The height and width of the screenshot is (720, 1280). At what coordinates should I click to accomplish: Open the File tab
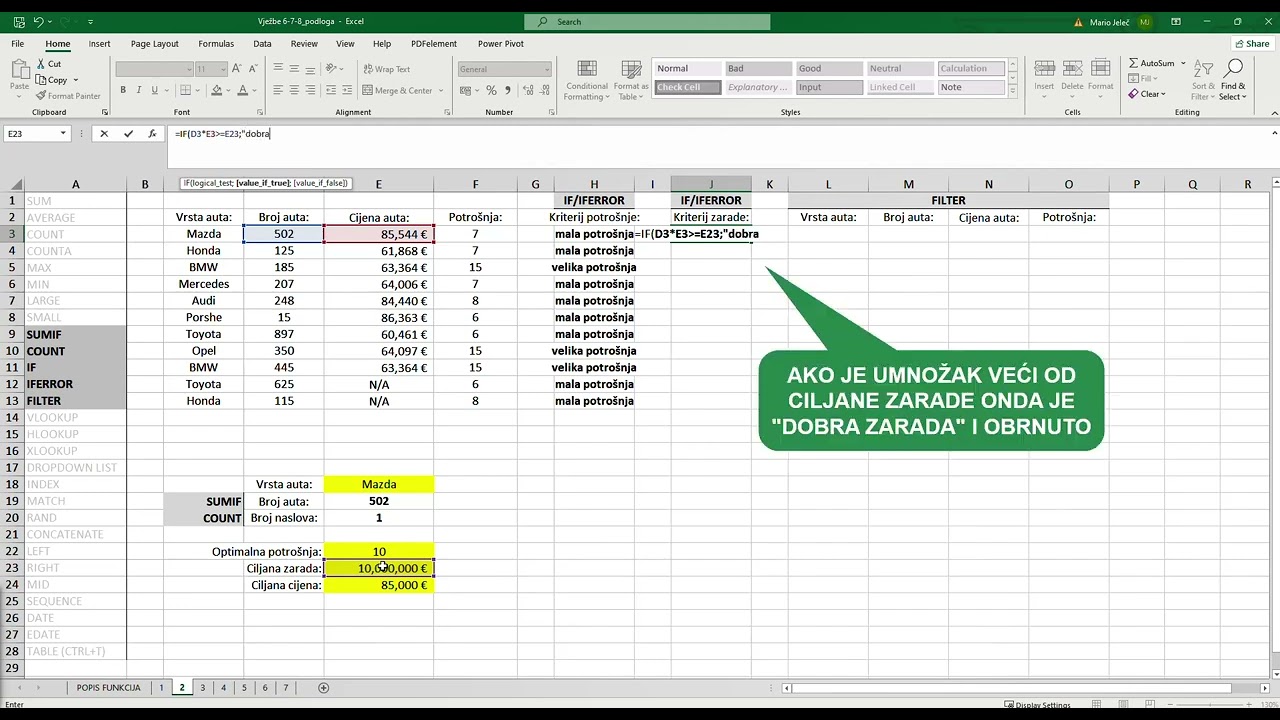tap(18, 44)
